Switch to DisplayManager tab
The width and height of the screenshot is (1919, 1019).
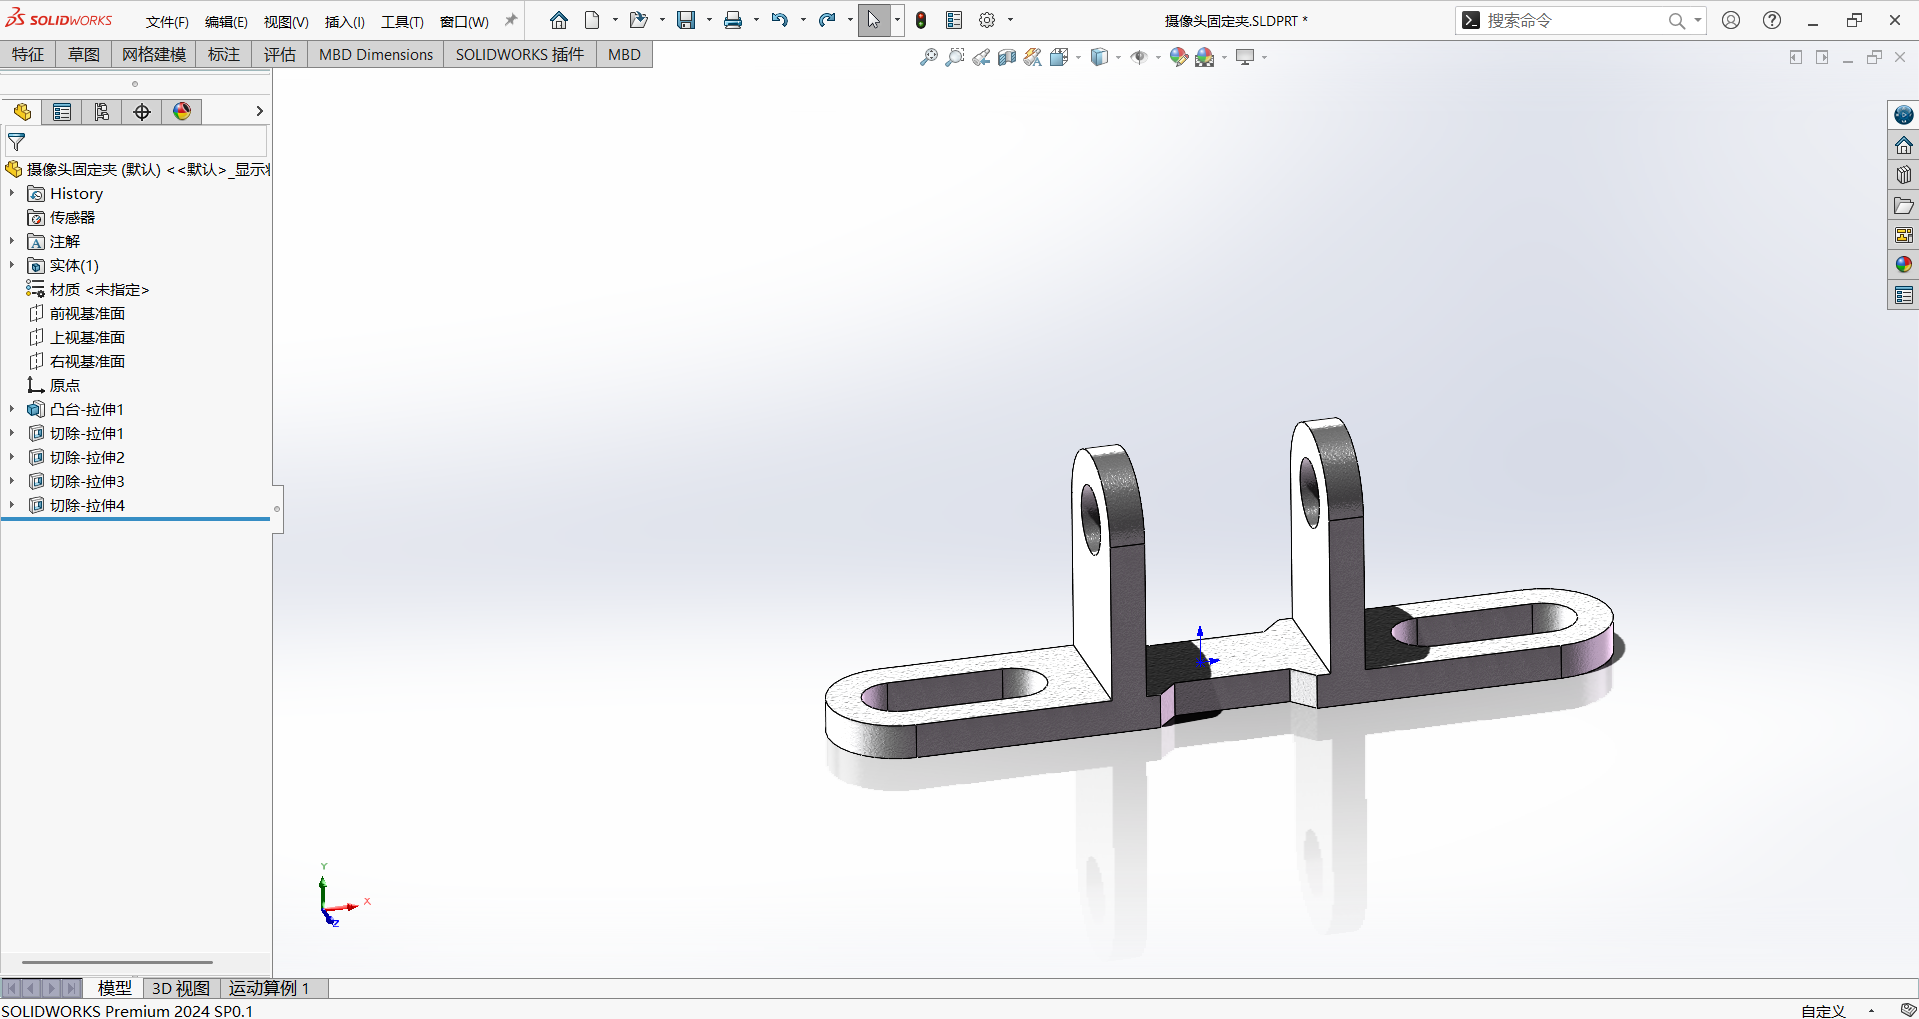tap(182, 112)
